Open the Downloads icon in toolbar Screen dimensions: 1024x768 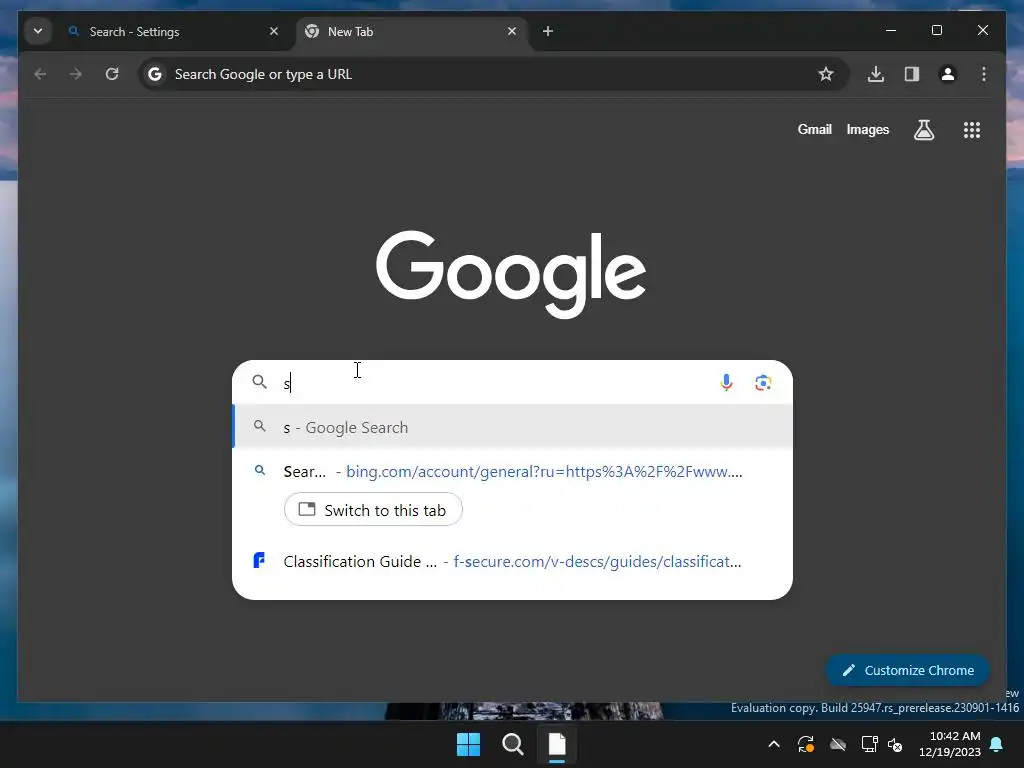876,74
